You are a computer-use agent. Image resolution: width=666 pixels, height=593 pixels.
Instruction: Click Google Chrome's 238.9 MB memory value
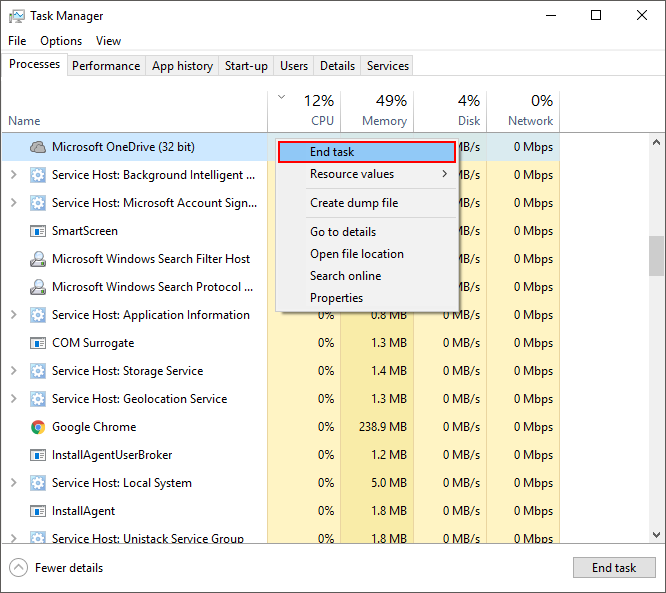click(383, 427)
